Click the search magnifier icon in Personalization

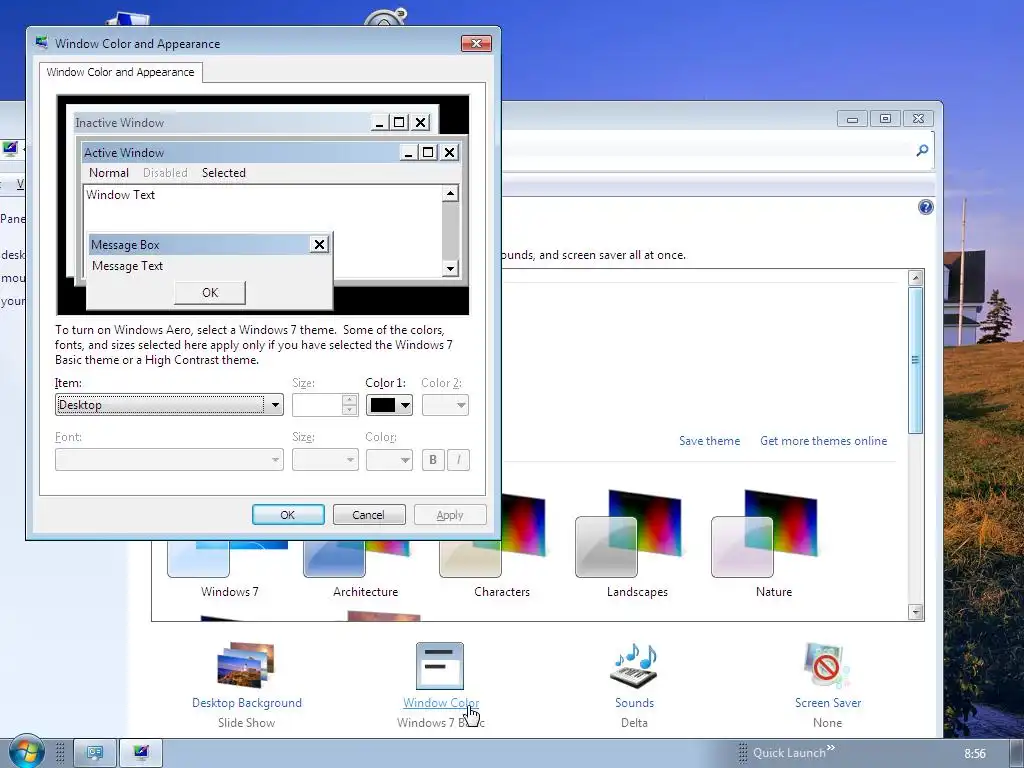tap(922, 151)
